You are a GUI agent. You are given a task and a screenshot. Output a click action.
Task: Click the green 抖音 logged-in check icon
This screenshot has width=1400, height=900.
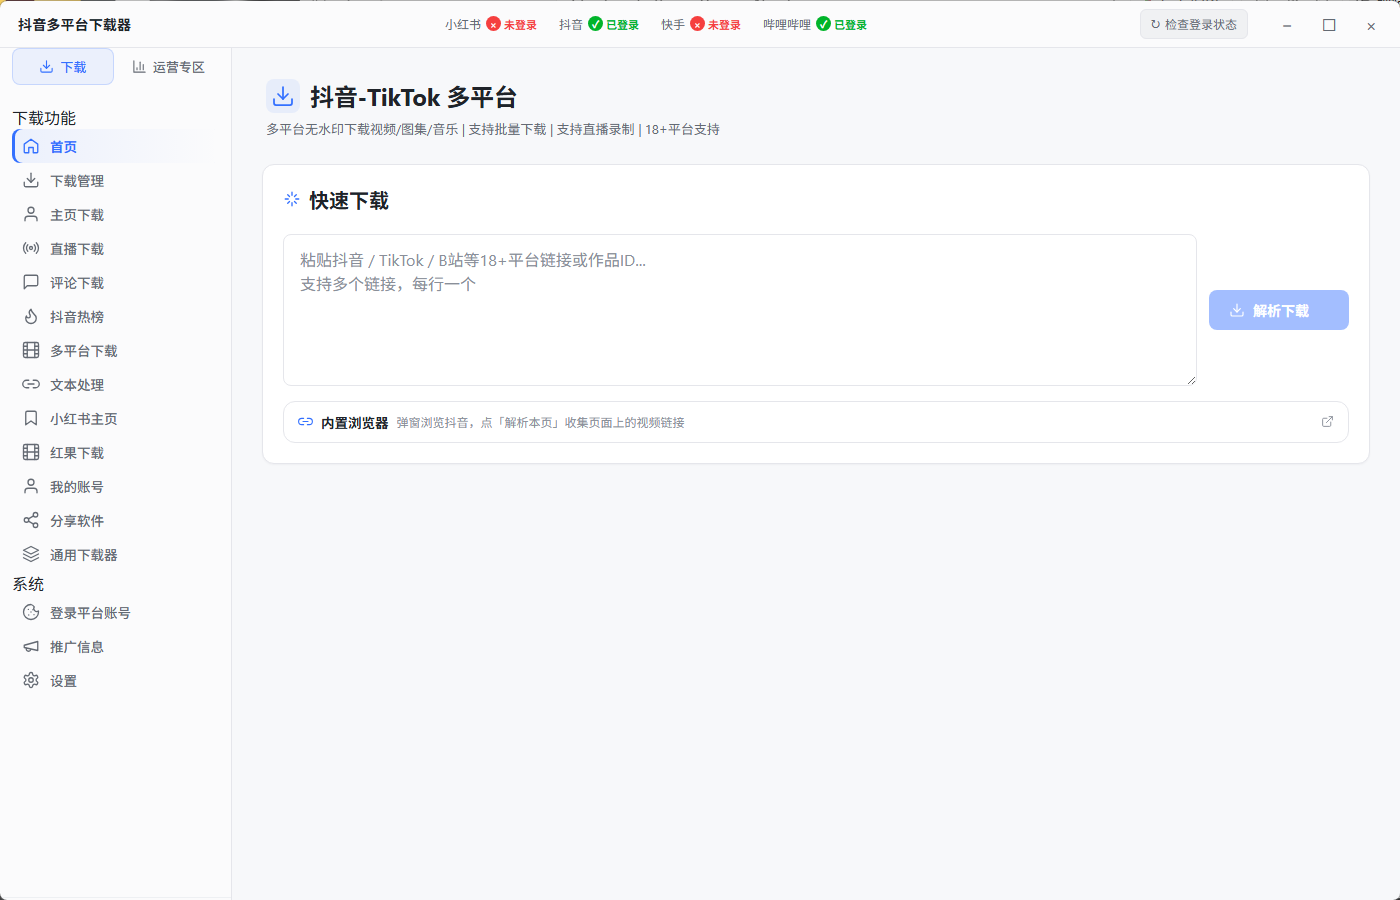[x=595, y=24]
